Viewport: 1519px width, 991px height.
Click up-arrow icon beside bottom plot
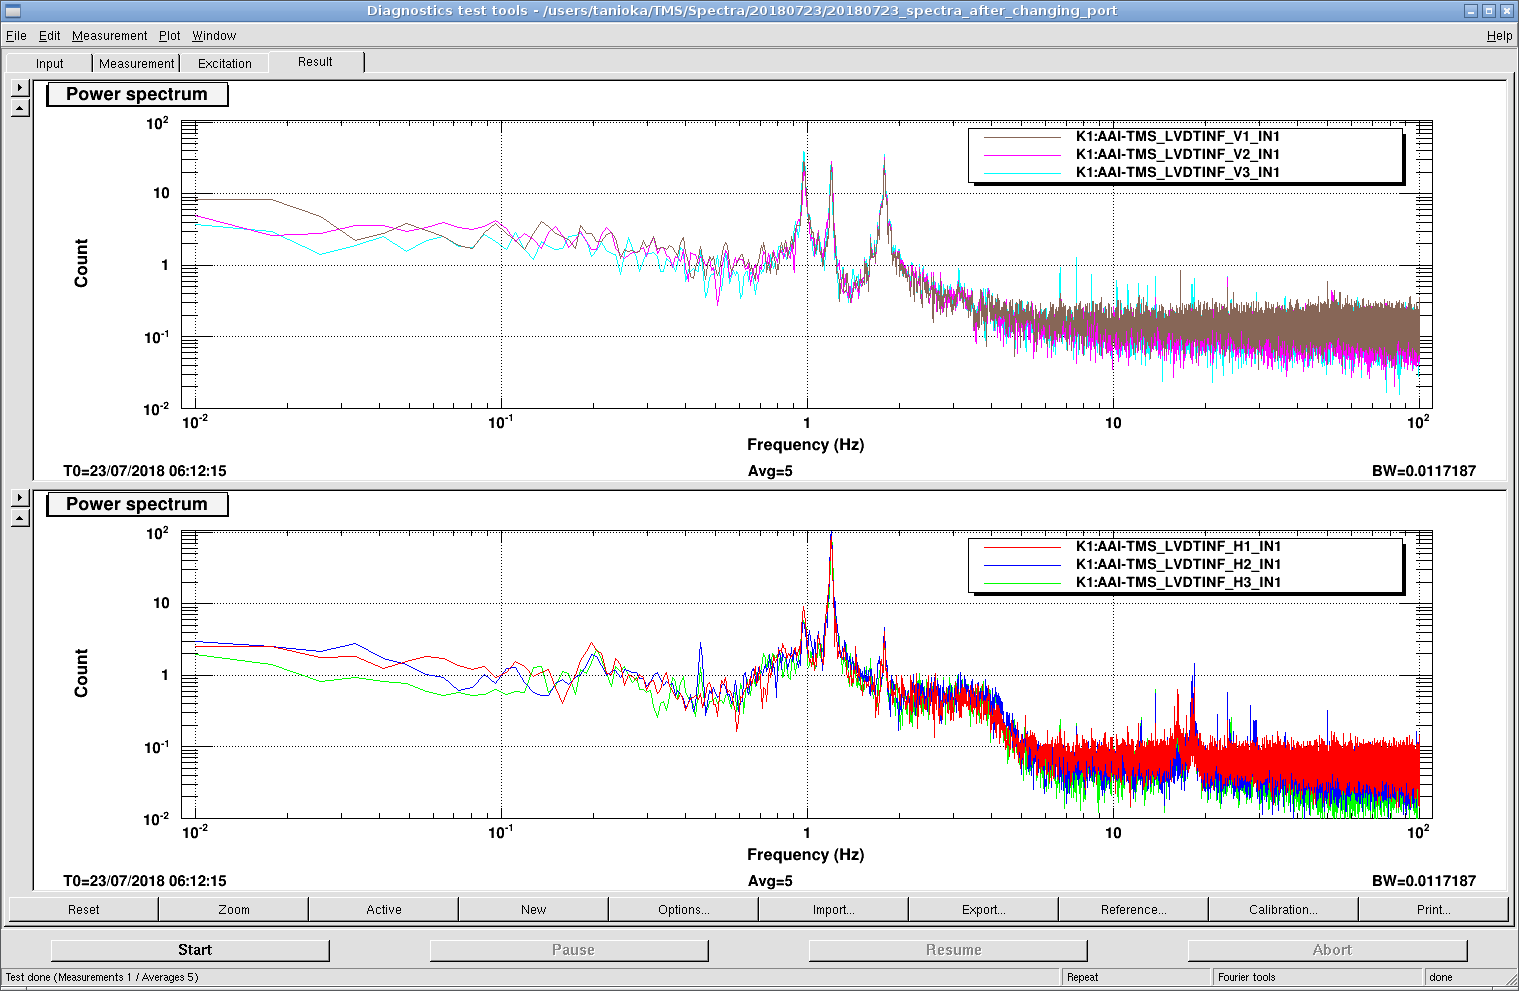tap(20, 518)
